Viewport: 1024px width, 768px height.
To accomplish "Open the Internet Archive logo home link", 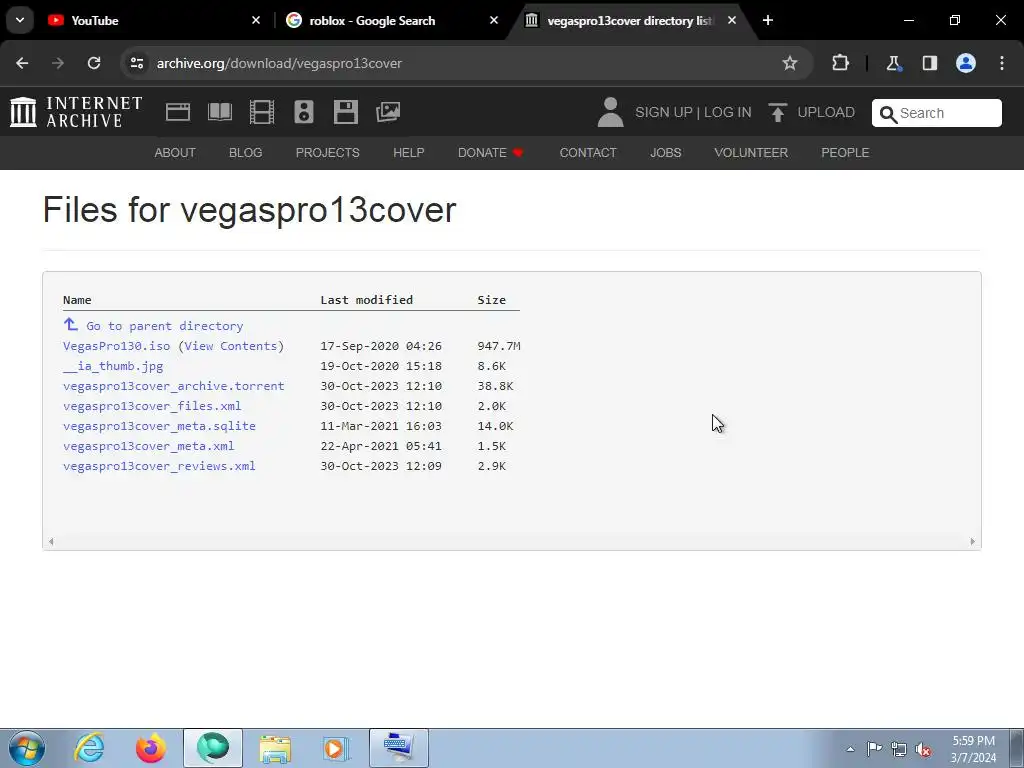I will point(76,112).
